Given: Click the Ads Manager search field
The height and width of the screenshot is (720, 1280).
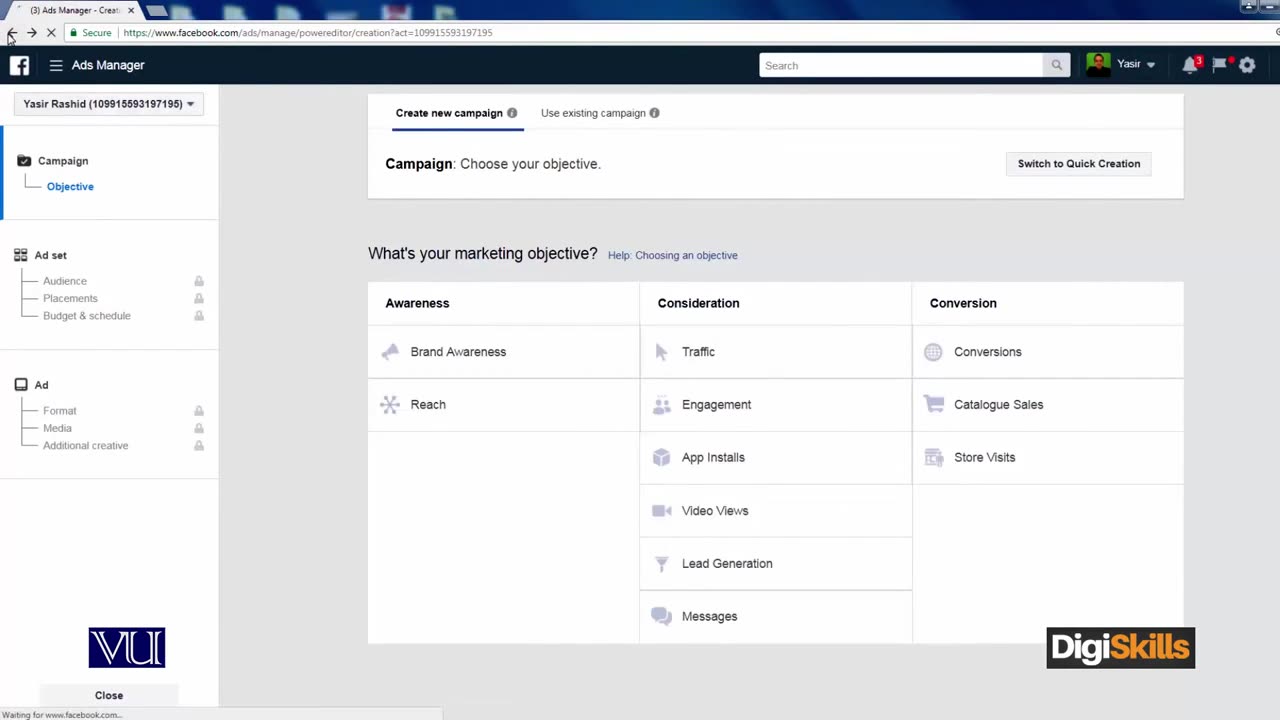Looking at the screenshot, I should (x=901, y=65).
